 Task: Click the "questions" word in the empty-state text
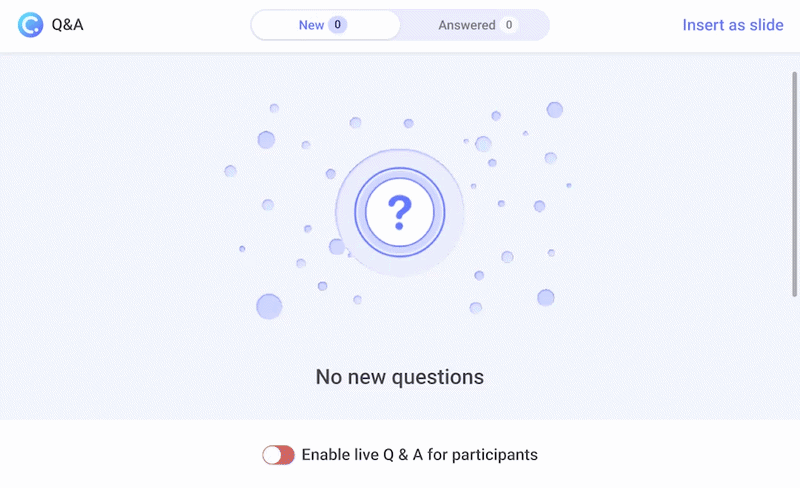pos(438,377)
